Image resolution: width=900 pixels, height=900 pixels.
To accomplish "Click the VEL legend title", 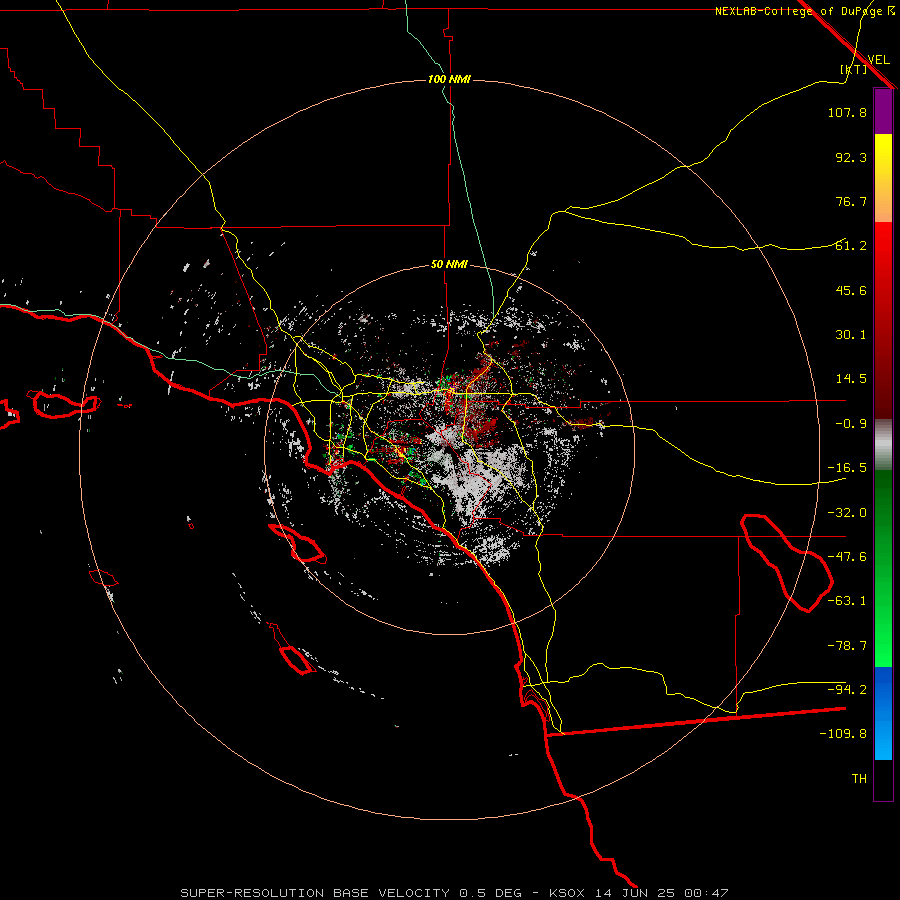I will [878, 60].
